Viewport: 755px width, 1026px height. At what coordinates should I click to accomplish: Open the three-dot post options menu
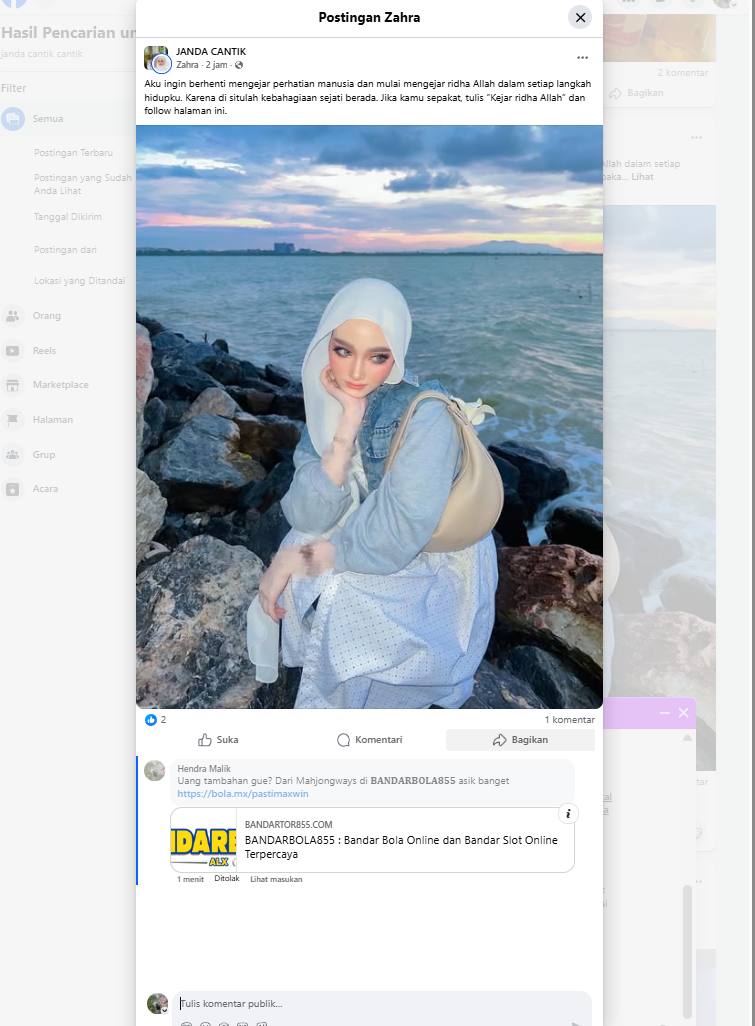pos(582,58)
